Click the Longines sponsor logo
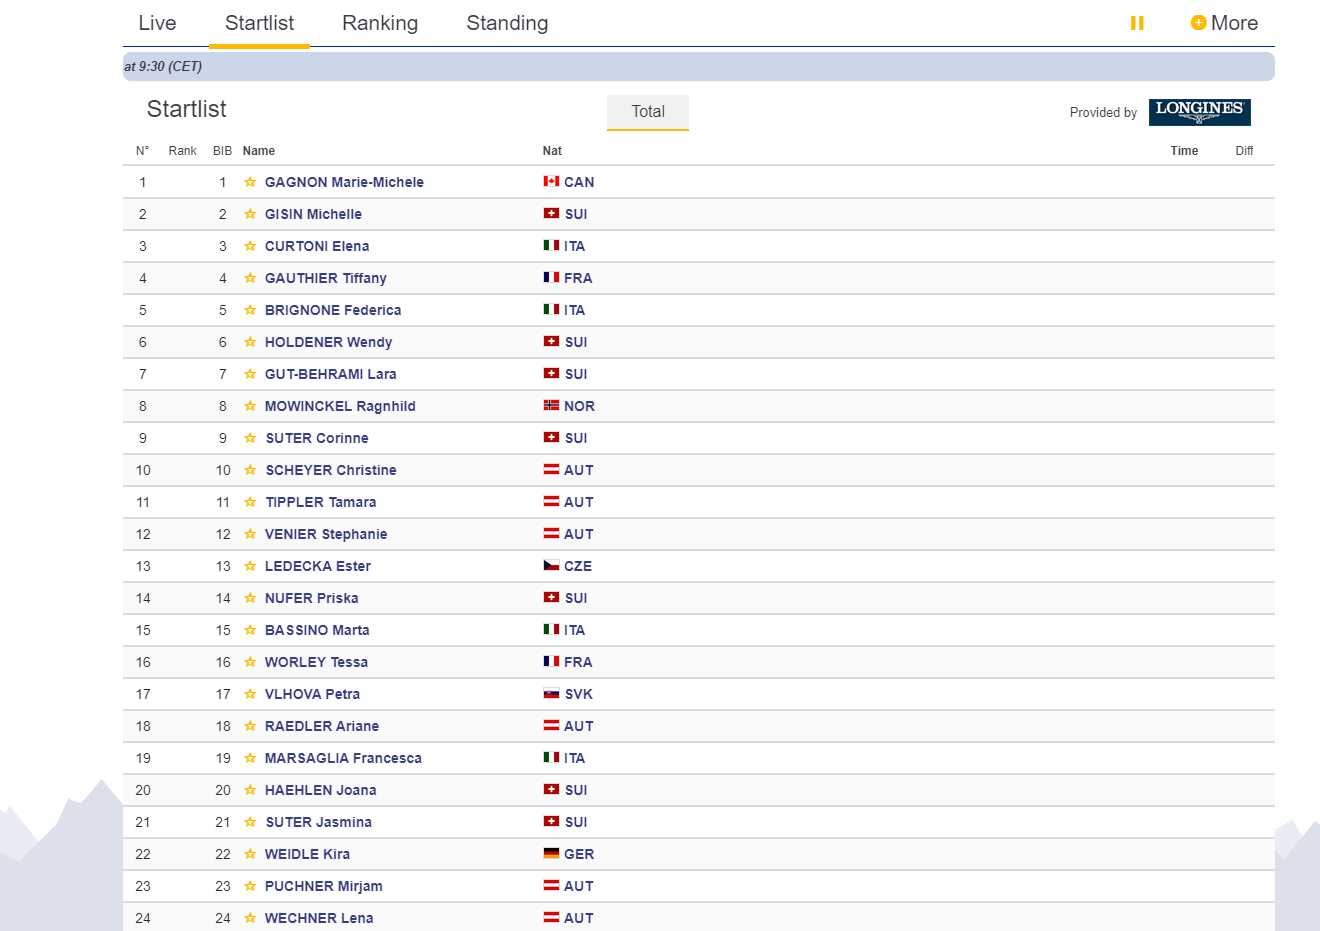Image resolution: width=1320 pixels, height=931 pixels. [x=1199, y=112]
